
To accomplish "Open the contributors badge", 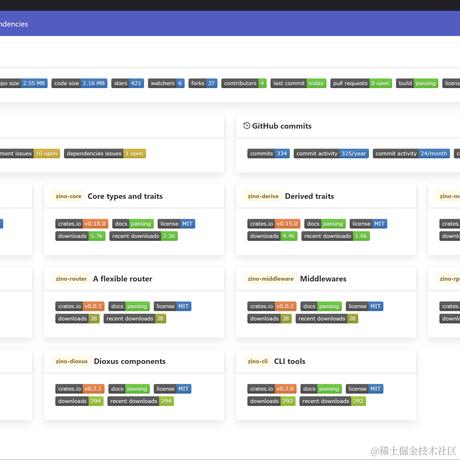I will coord(244,83).
